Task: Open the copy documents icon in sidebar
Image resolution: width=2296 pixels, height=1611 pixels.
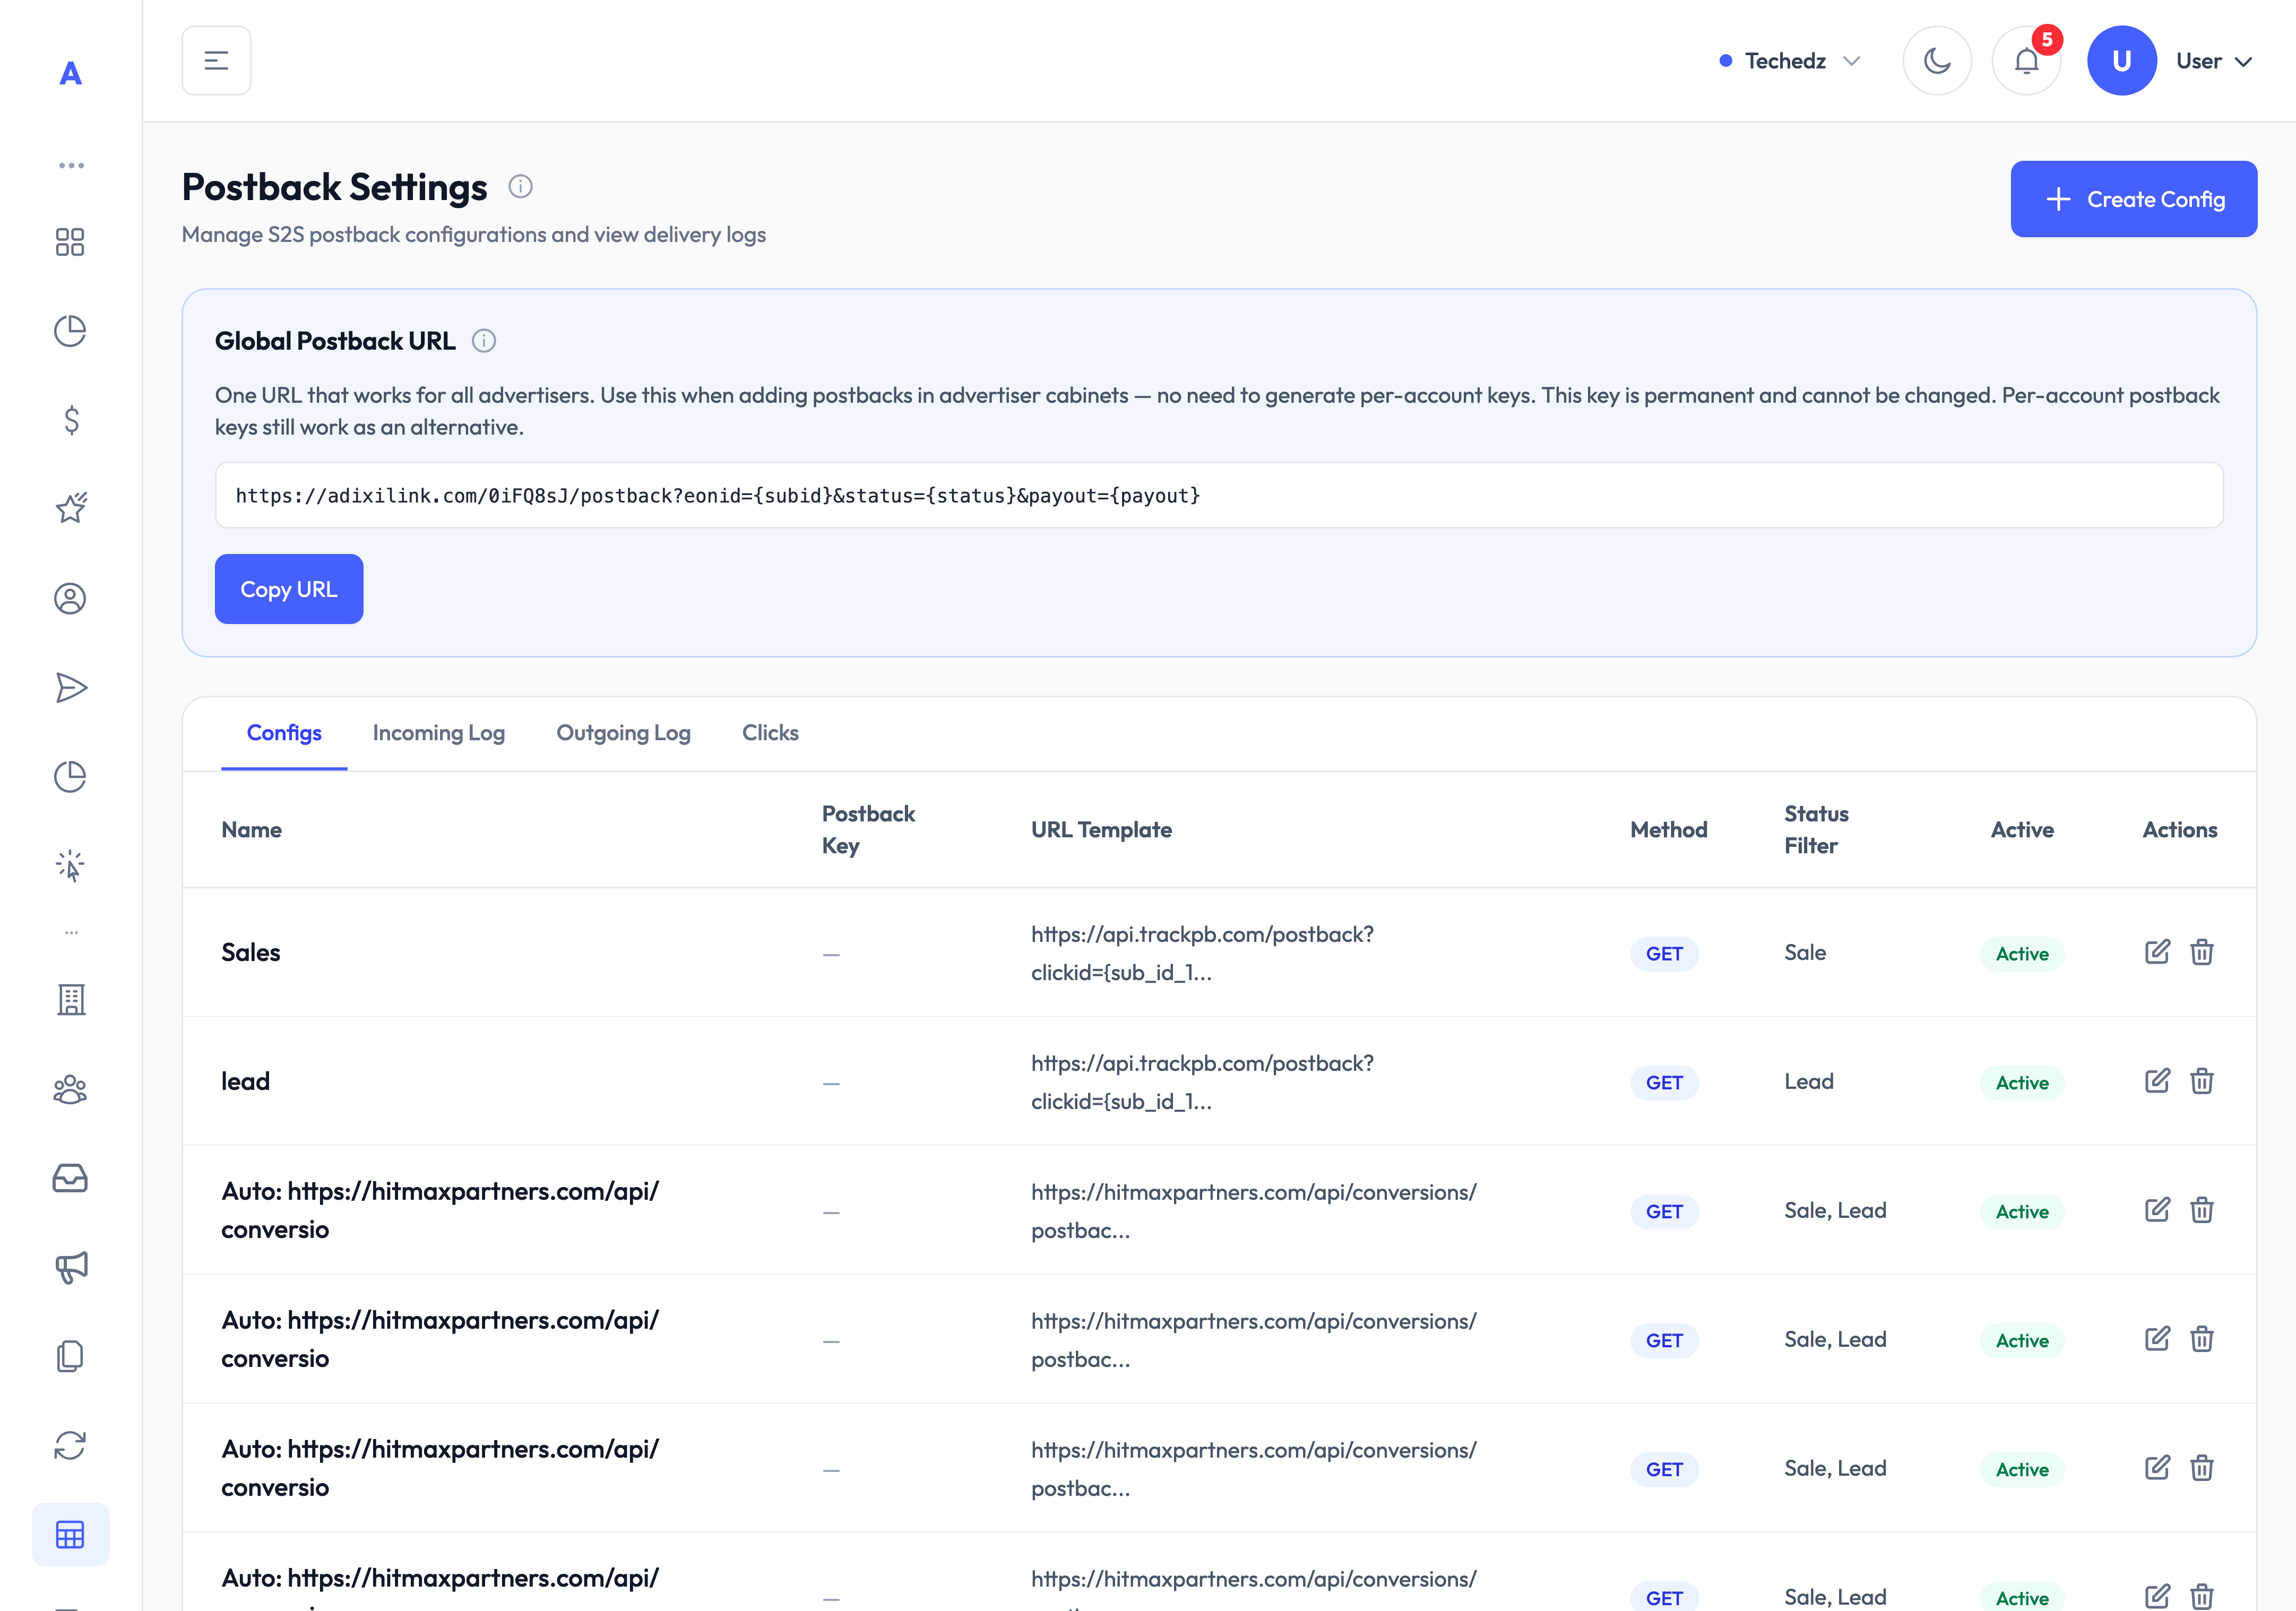Action: click(70, 1356)
